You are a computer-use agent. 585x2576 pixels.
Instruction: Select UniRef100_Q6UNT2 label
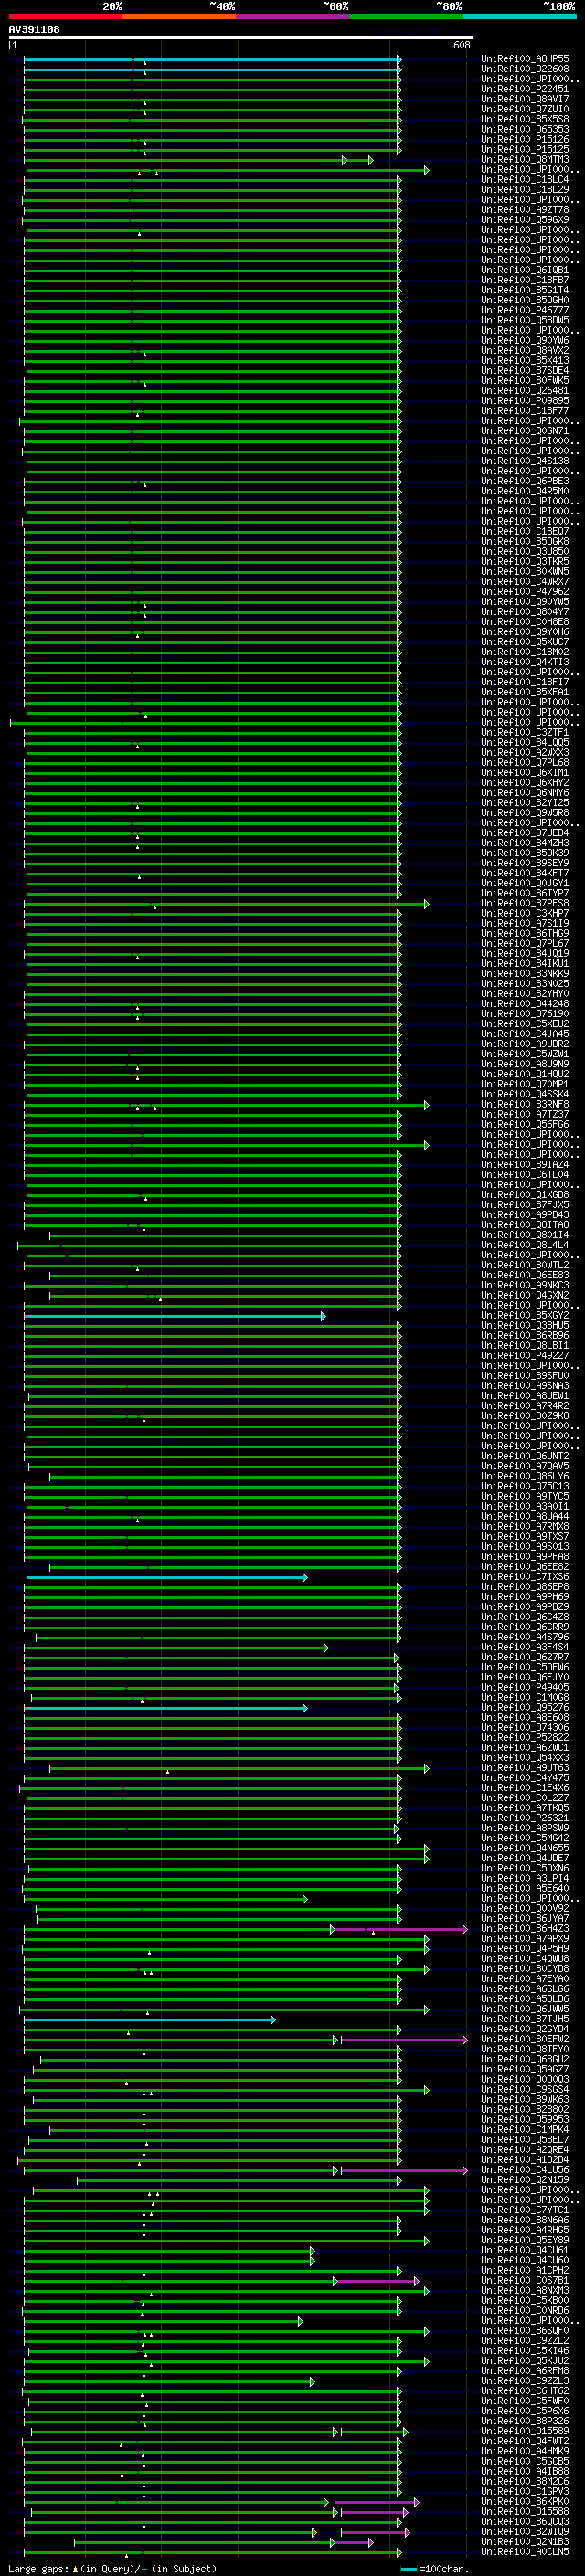(x=525, y=1456)
